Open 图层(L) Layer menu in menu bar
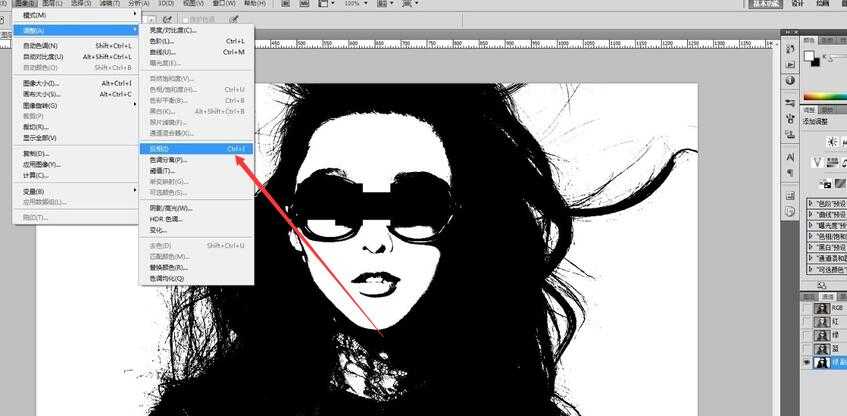 [53, 3]
